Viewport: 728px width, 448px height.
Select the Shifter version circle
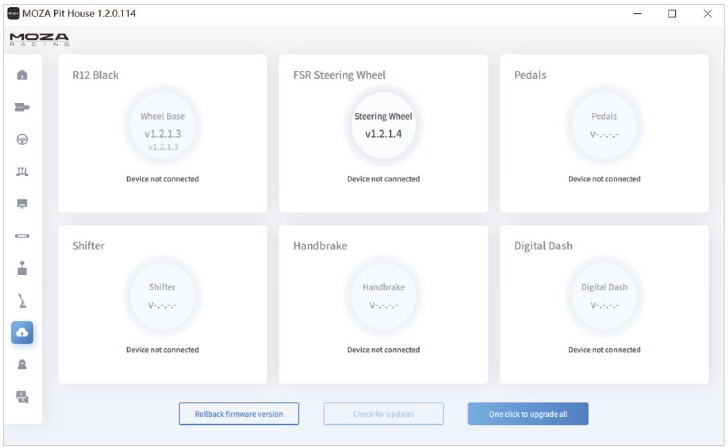162,296
